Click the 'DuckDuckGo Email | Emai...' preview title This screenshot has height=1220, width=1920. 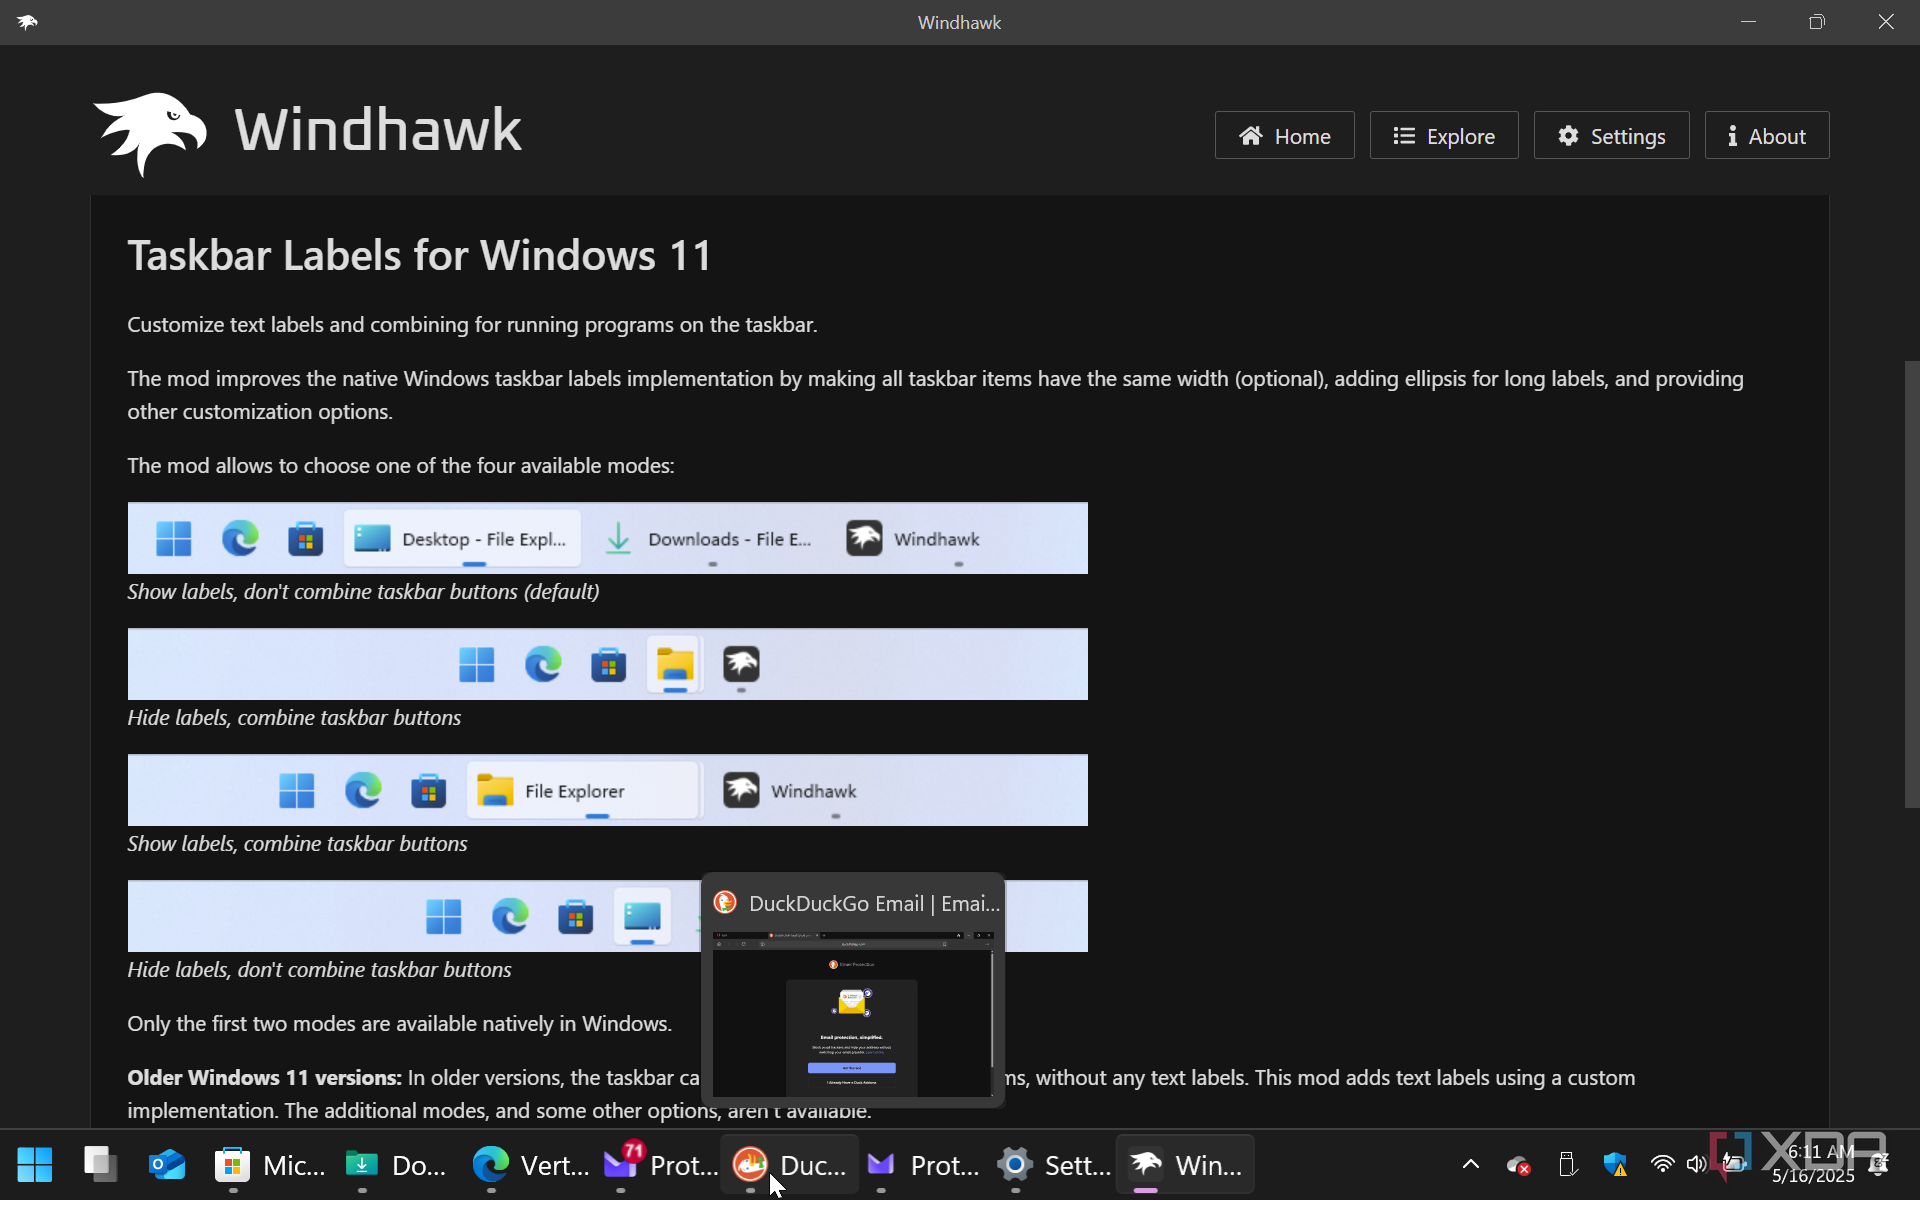[874, 903]
